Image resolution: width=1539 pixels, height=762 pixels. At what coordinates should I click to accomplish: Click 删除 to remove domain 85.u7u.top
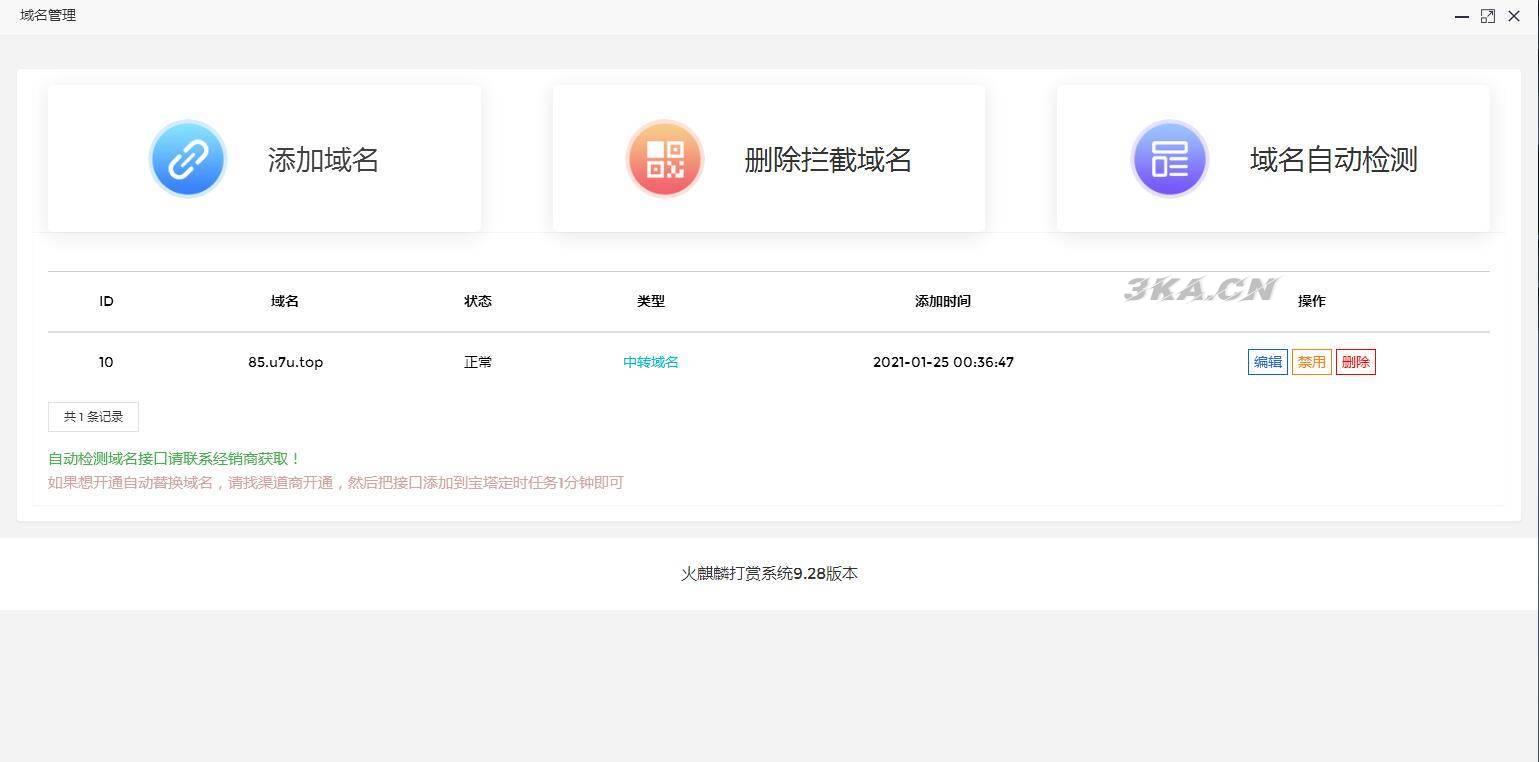[1356, 362]
